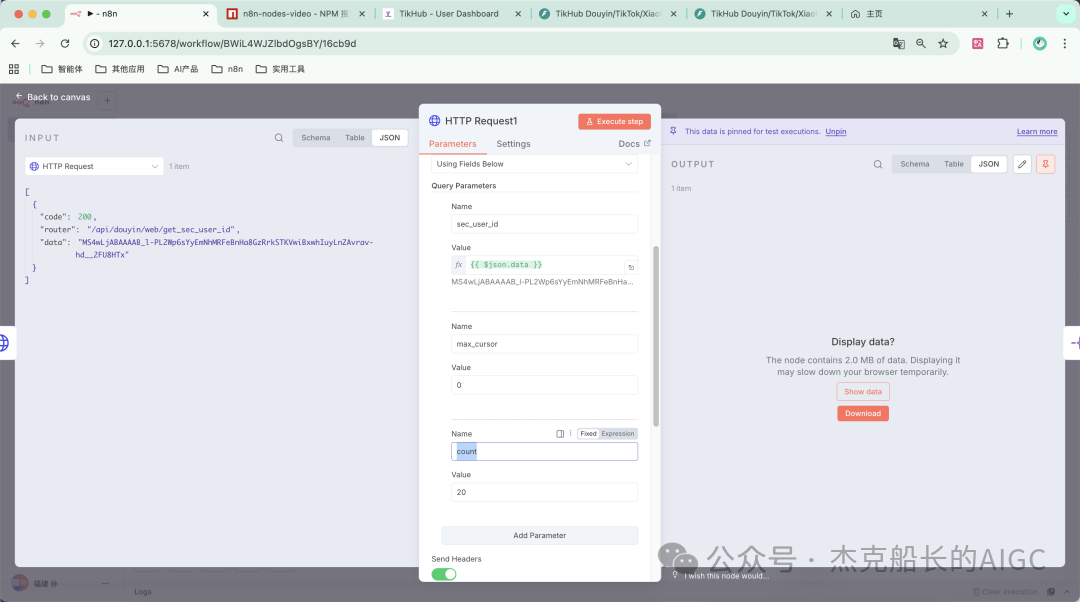1080x602 pixels.
Task: Search the input panel data
Action: tap(279, 138)
